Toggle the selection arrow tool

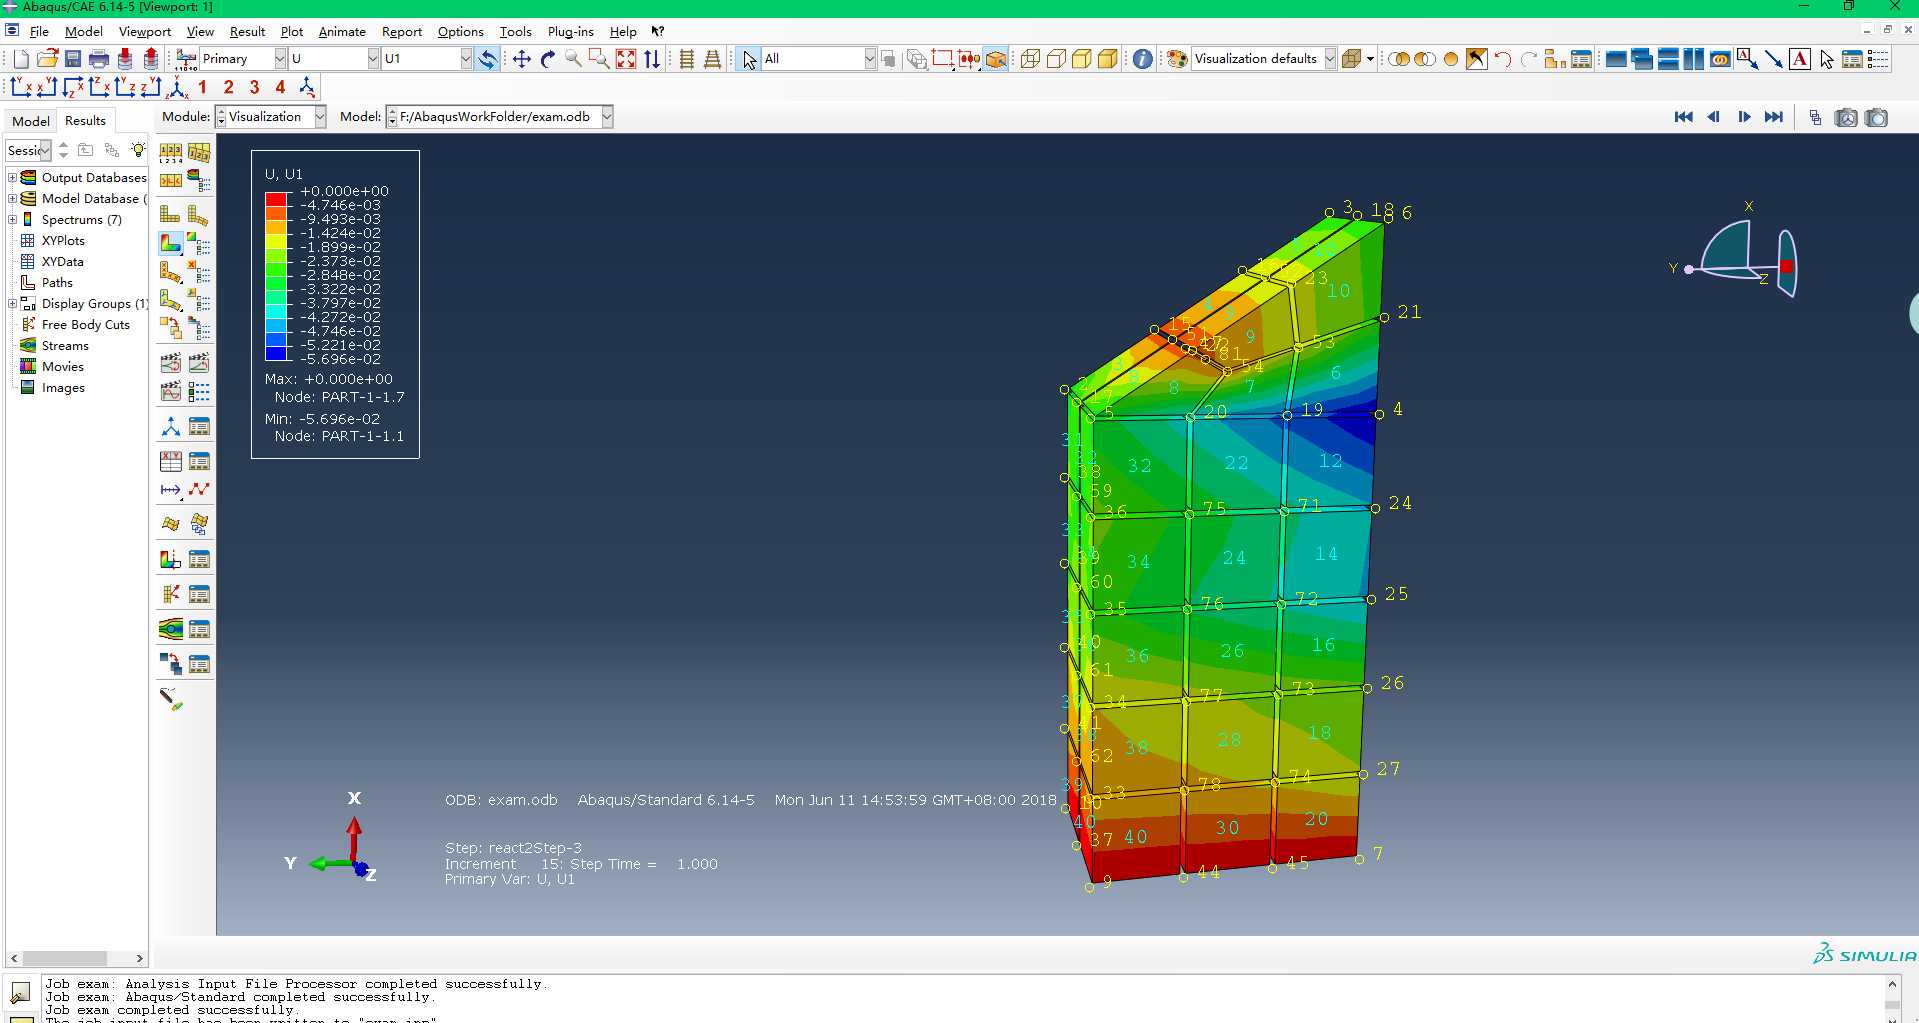coord(749,59)
